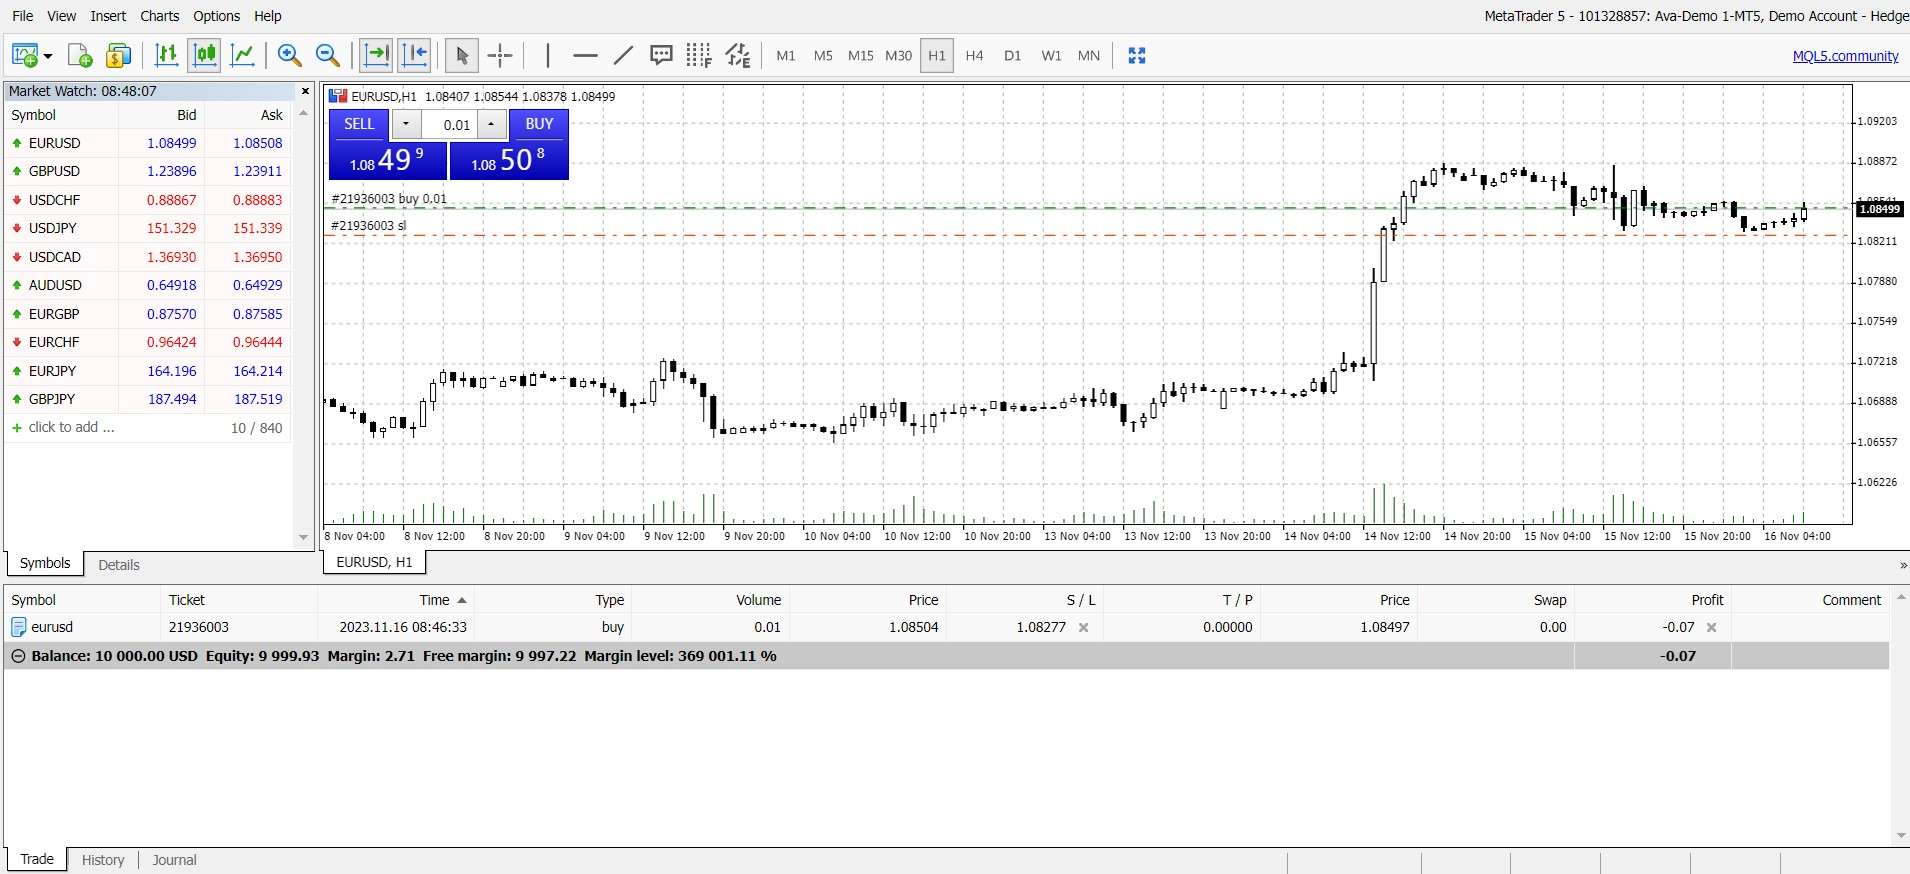Switch chart to line chart mode

[243, 56]
